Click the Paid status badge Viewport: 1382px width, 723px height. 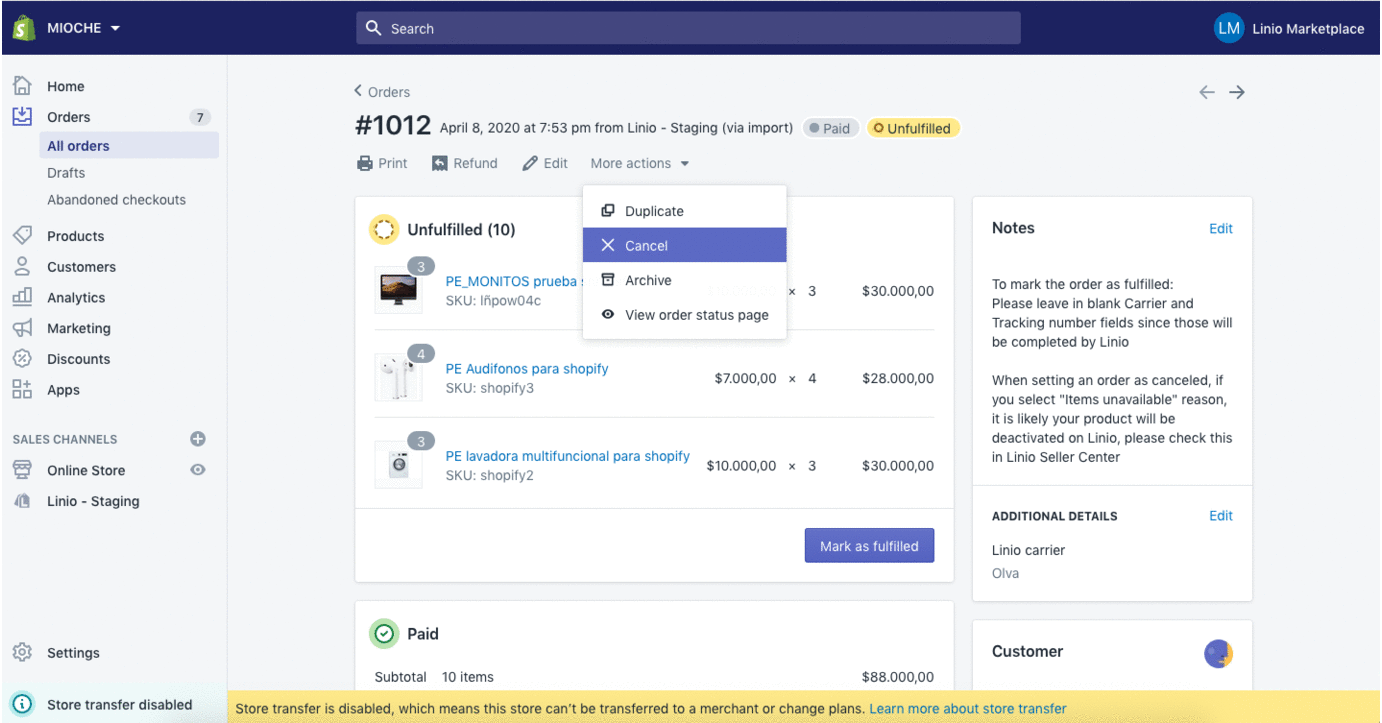coord(830,128)
